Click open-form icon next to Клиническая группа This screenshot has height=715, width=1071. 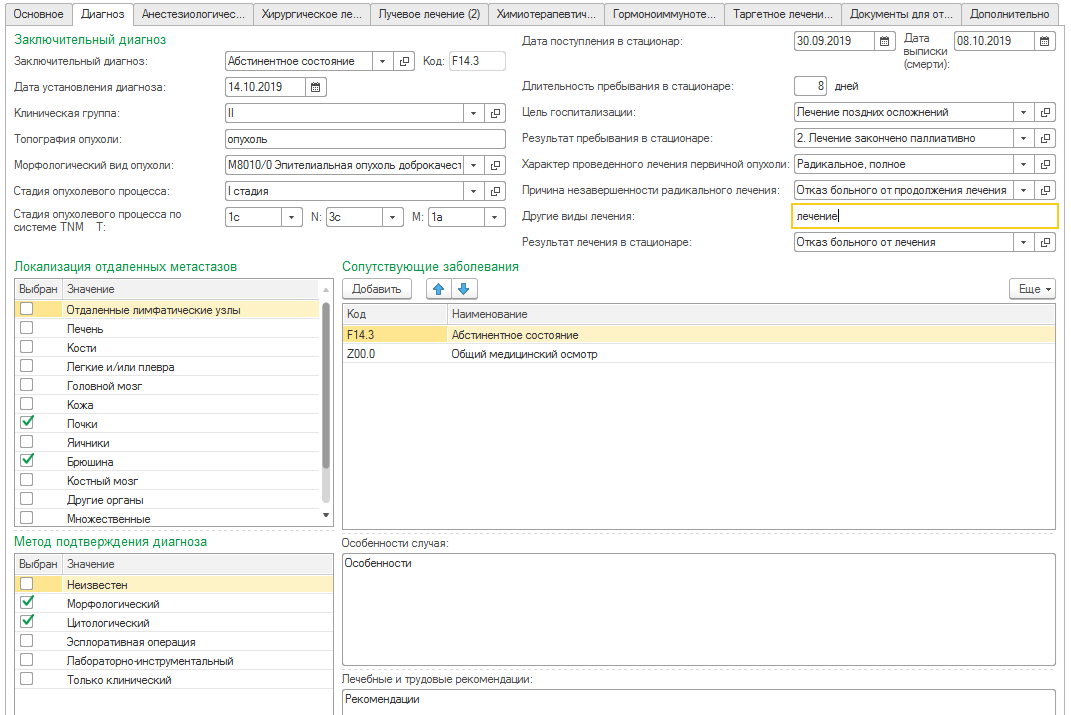(x=497, y=113)
